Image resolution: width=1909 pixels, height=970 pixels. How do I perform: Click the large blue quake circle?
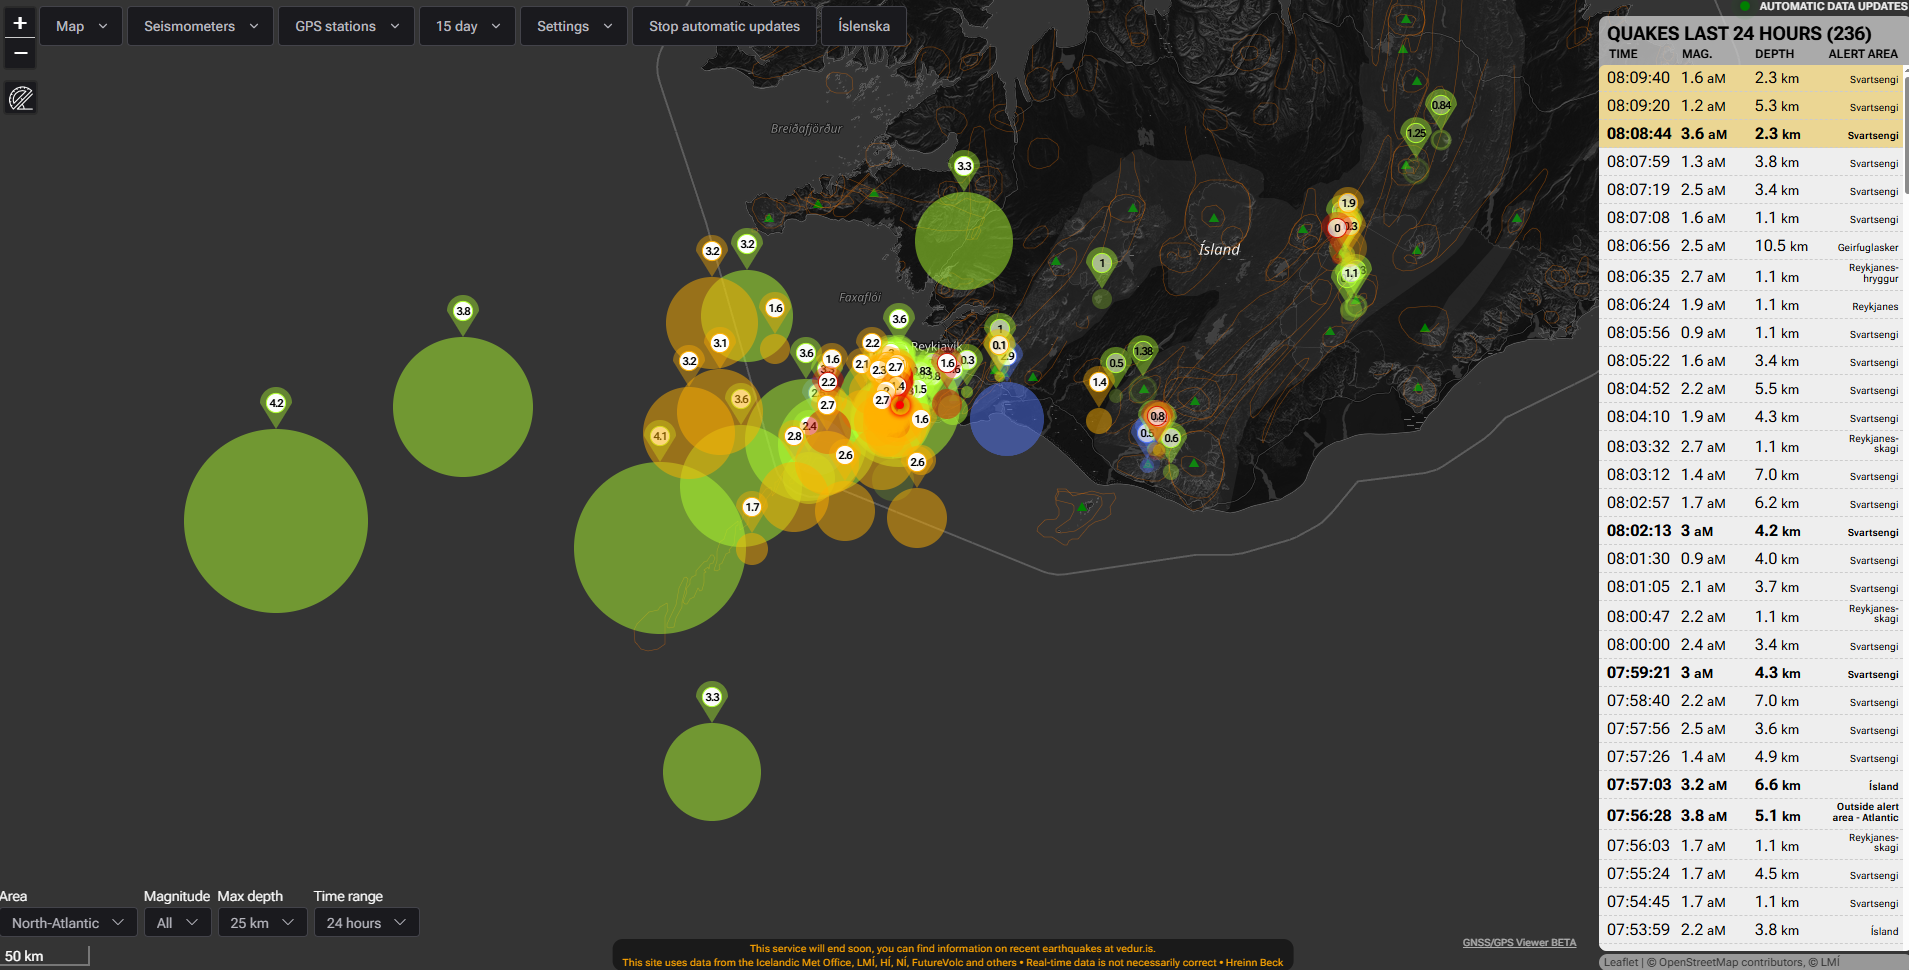point(1006,418)
